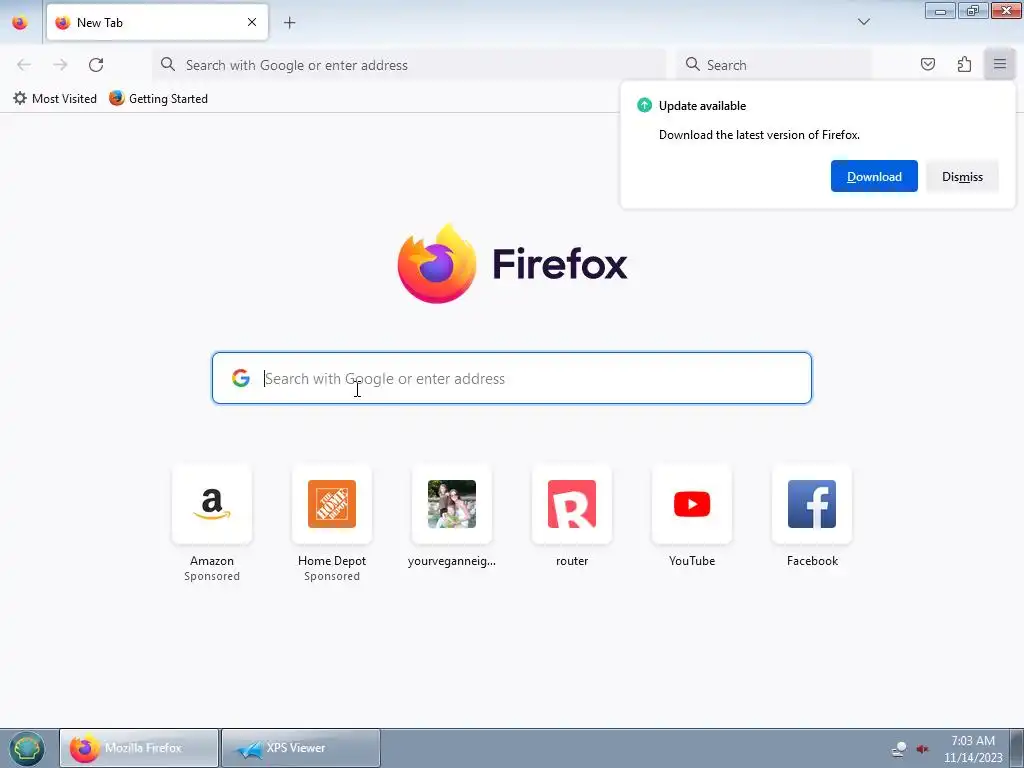Click the Google G logo in search field
The image size is (1024, 768).
240,378
